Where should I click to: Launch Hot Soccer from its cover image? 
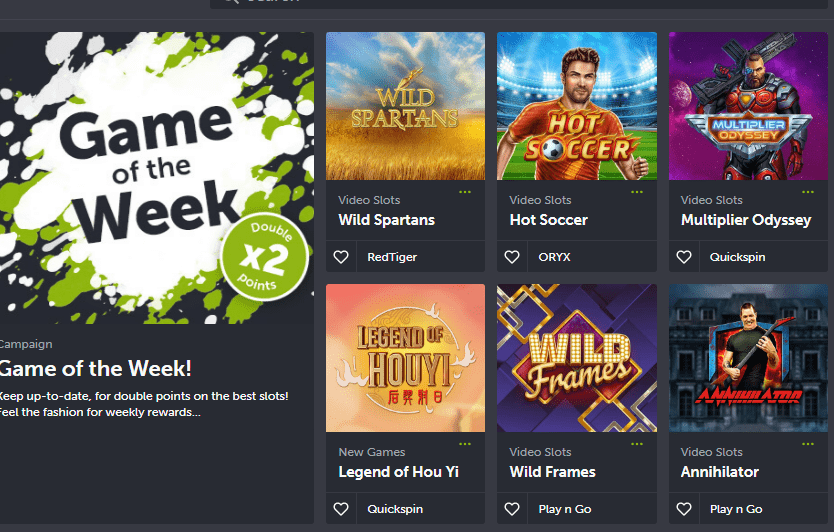coord(577,106)
